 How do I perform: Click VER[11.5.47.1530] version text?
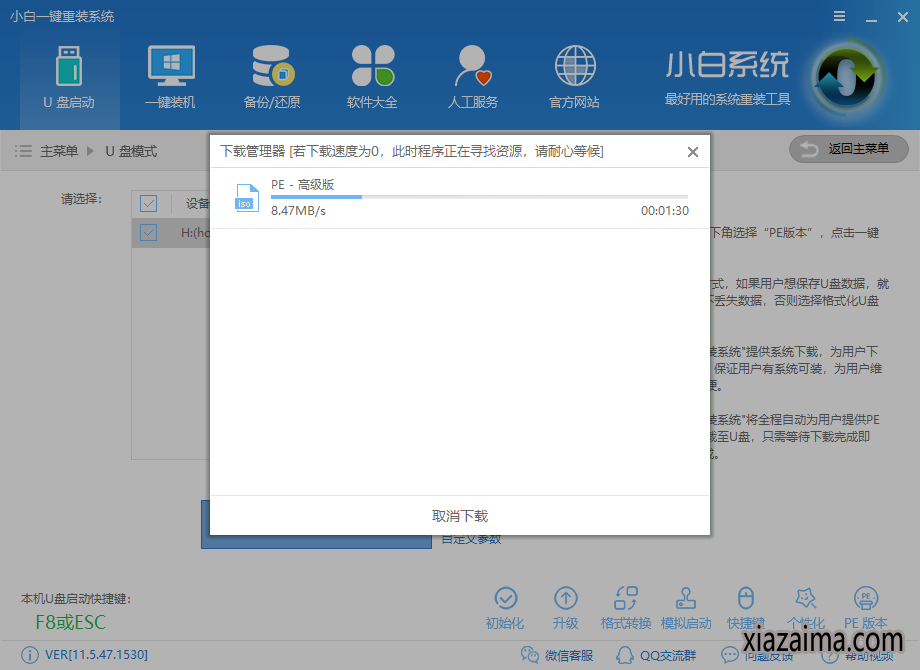tap(96, 655)
